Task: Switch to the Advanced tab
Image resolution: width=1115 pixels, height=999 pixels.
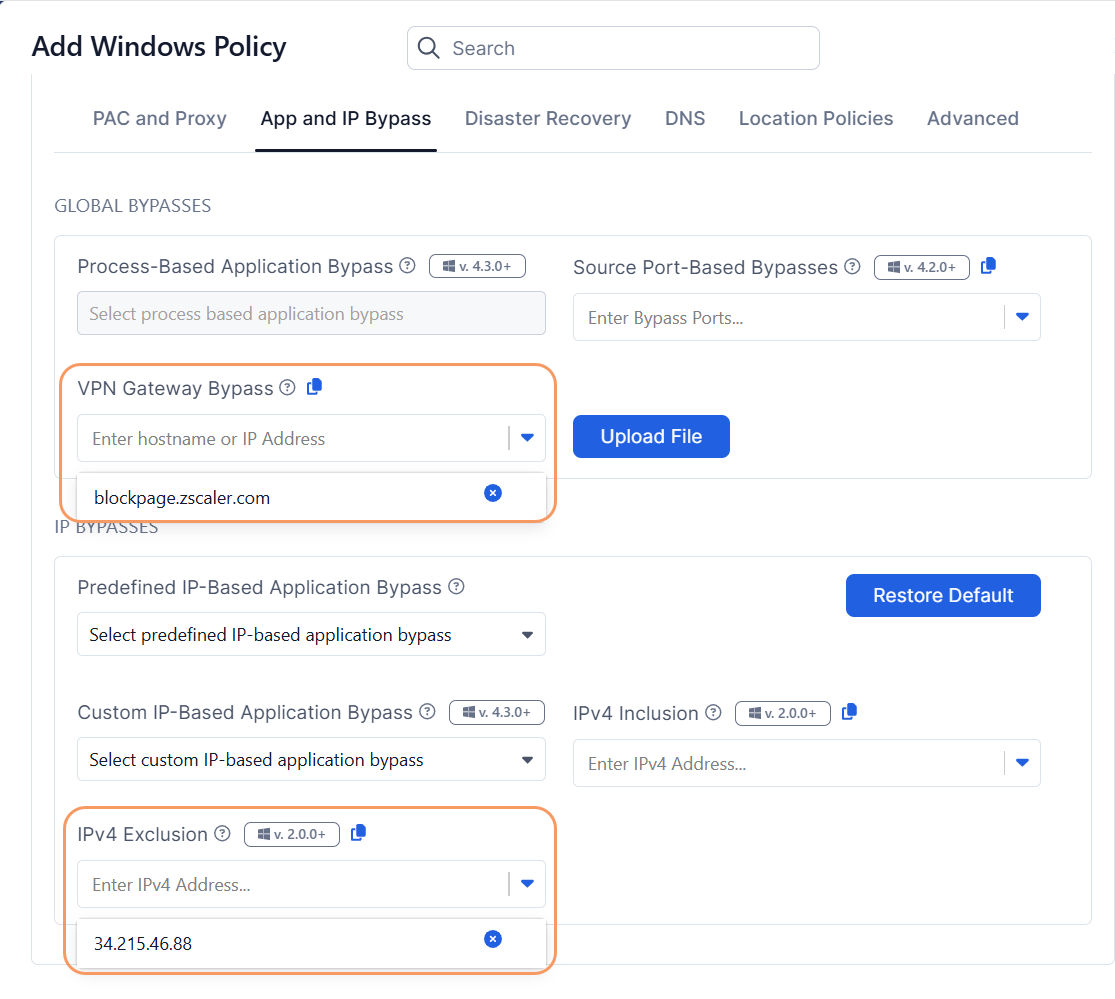Action: [973, 118]
